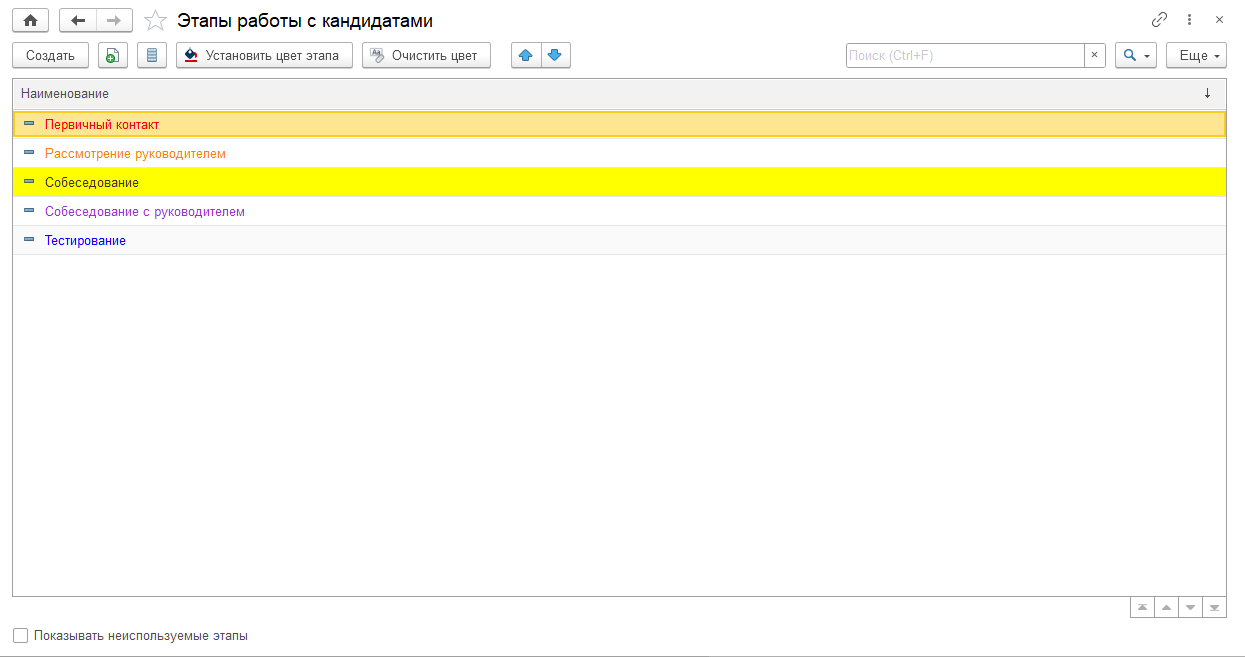Image resolution: width=1245 pixels, height=657 pixels.
Task: Clear the search field with x
Action: point(1095,55)
